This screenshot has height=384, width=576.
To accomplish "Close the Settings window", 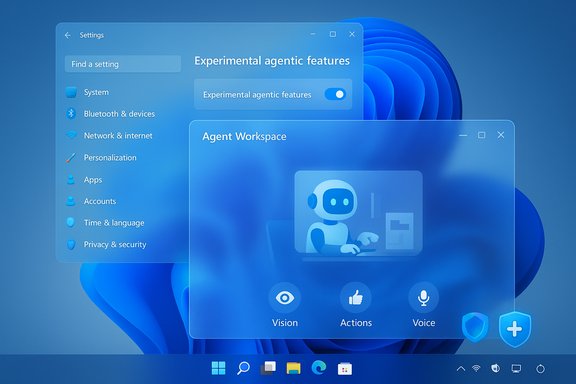I will tap(352, 34).
